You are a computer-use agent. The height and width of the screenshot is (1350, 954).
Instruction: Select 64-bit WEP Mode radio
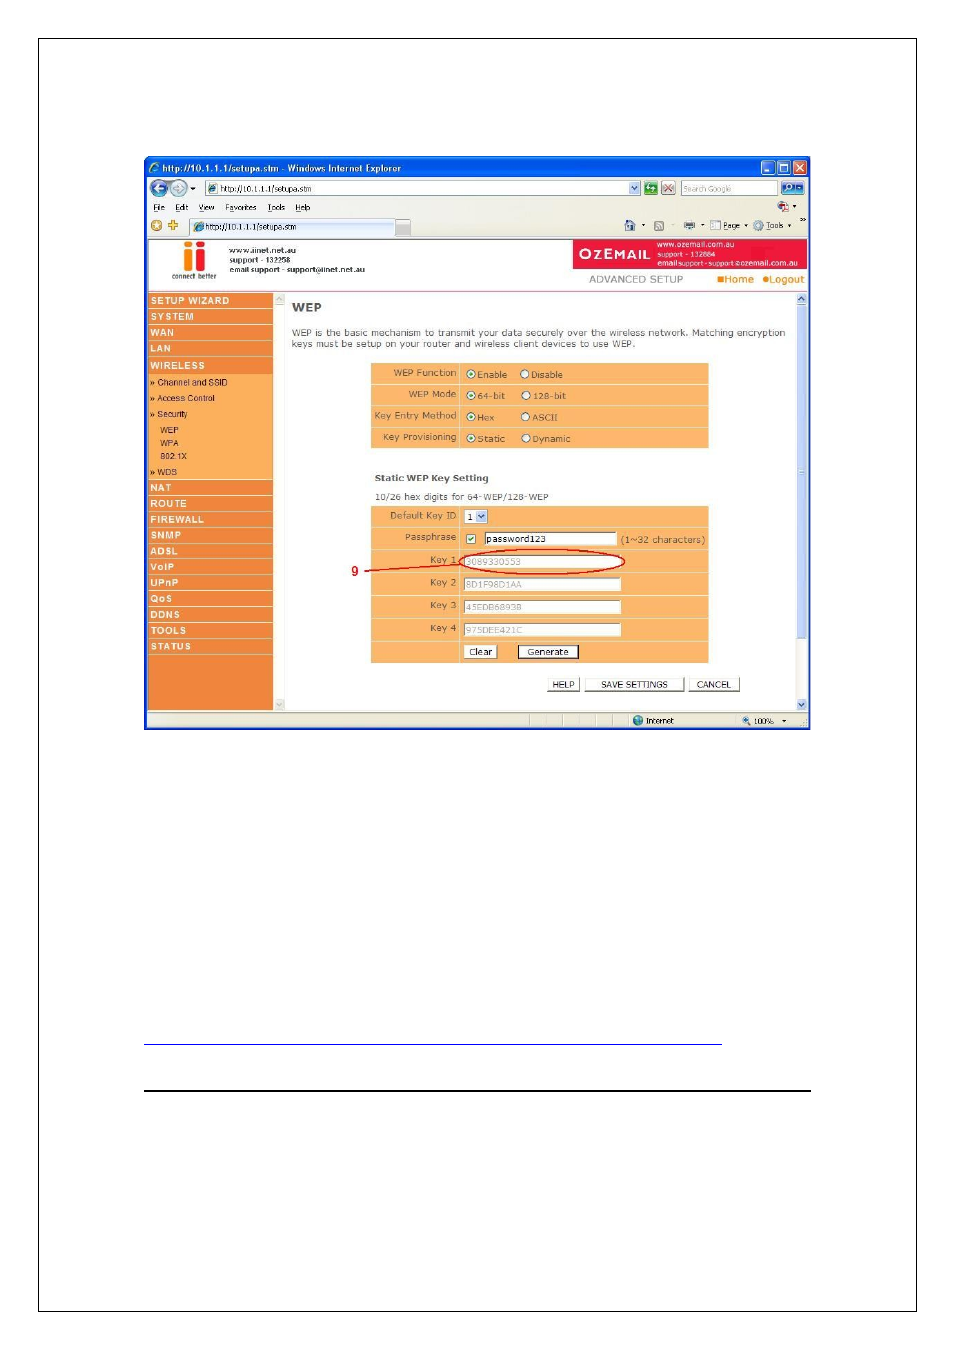pos(471,395)
